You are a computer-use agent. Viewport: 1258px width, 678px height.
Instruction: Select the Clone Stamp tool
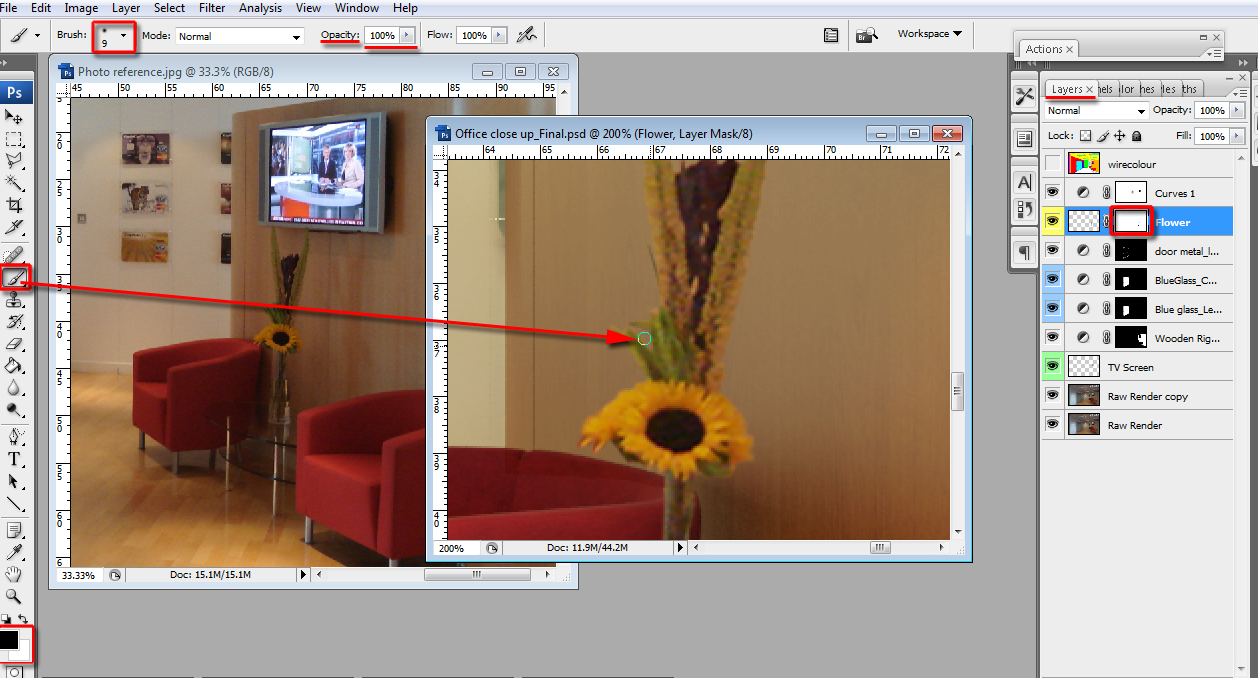click(15, 299)
